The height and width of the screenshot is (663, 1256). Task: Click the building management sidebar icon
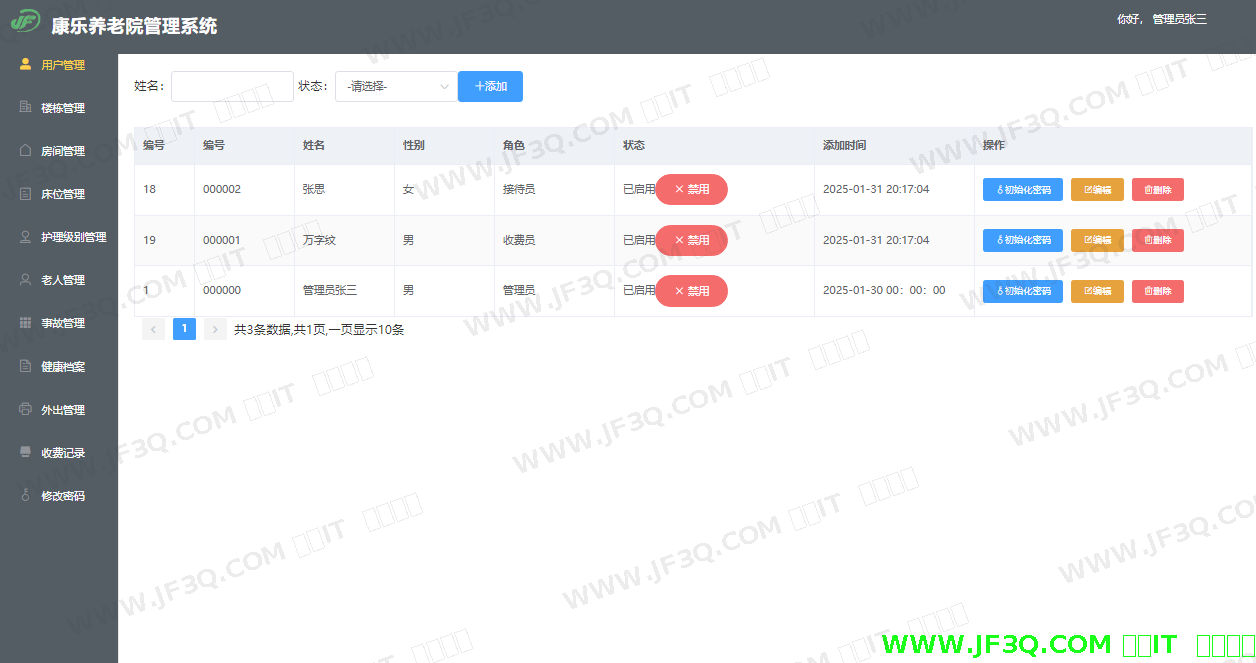click(x=26, y=108)
